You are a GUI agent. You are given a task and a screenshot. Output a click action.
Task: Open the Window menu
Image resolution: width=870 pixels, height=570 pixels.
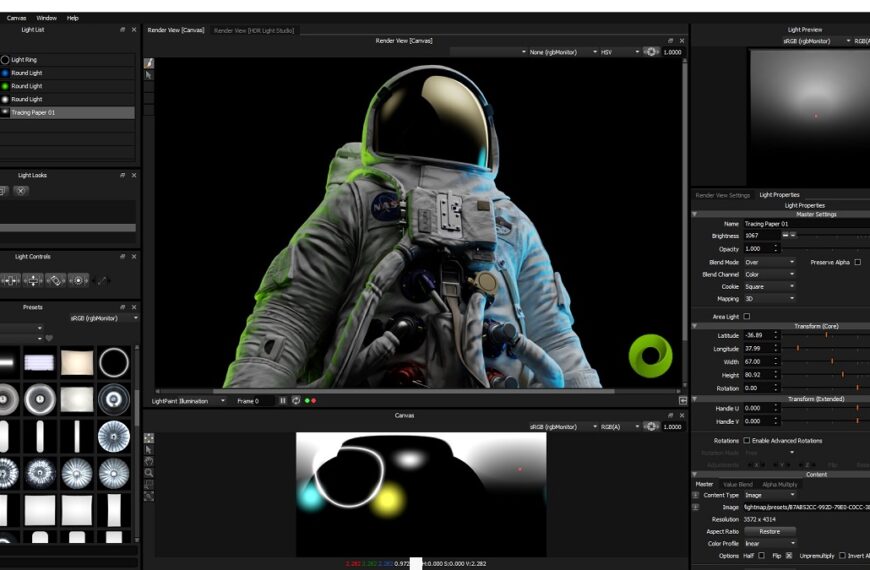point(47,18)
